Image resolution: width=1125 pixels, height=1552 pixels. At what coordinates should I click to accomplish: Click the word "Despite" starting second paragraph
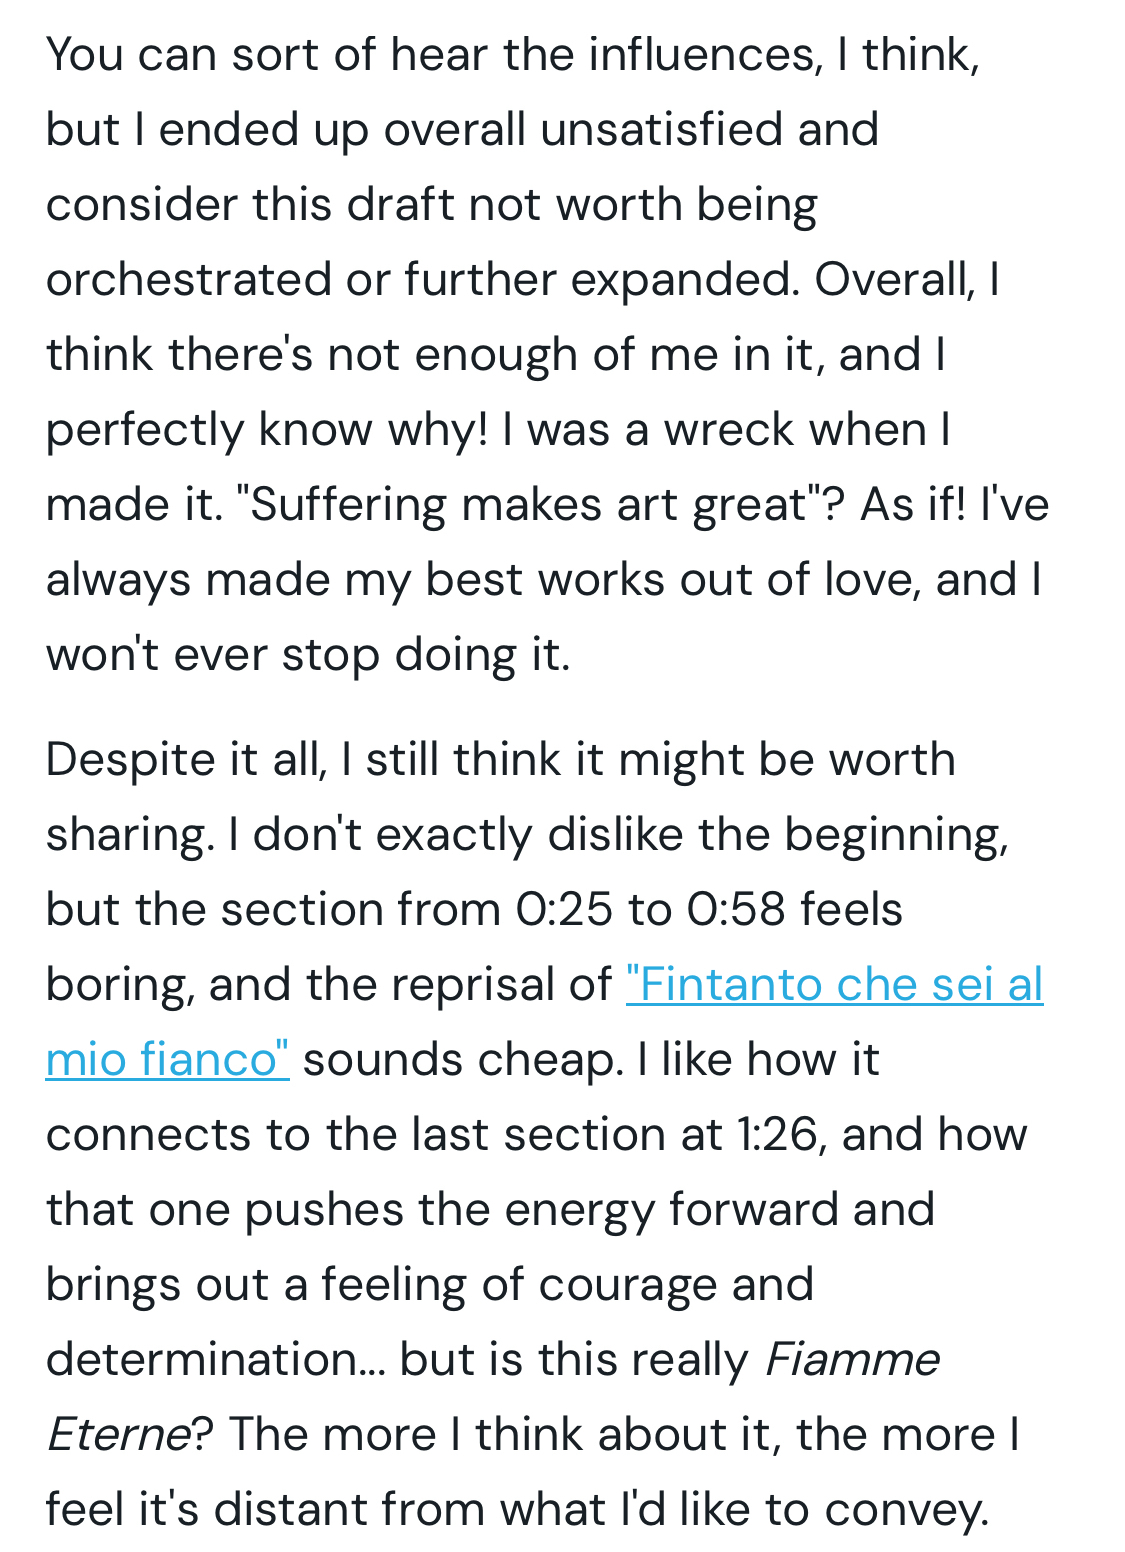coord(131,760)
